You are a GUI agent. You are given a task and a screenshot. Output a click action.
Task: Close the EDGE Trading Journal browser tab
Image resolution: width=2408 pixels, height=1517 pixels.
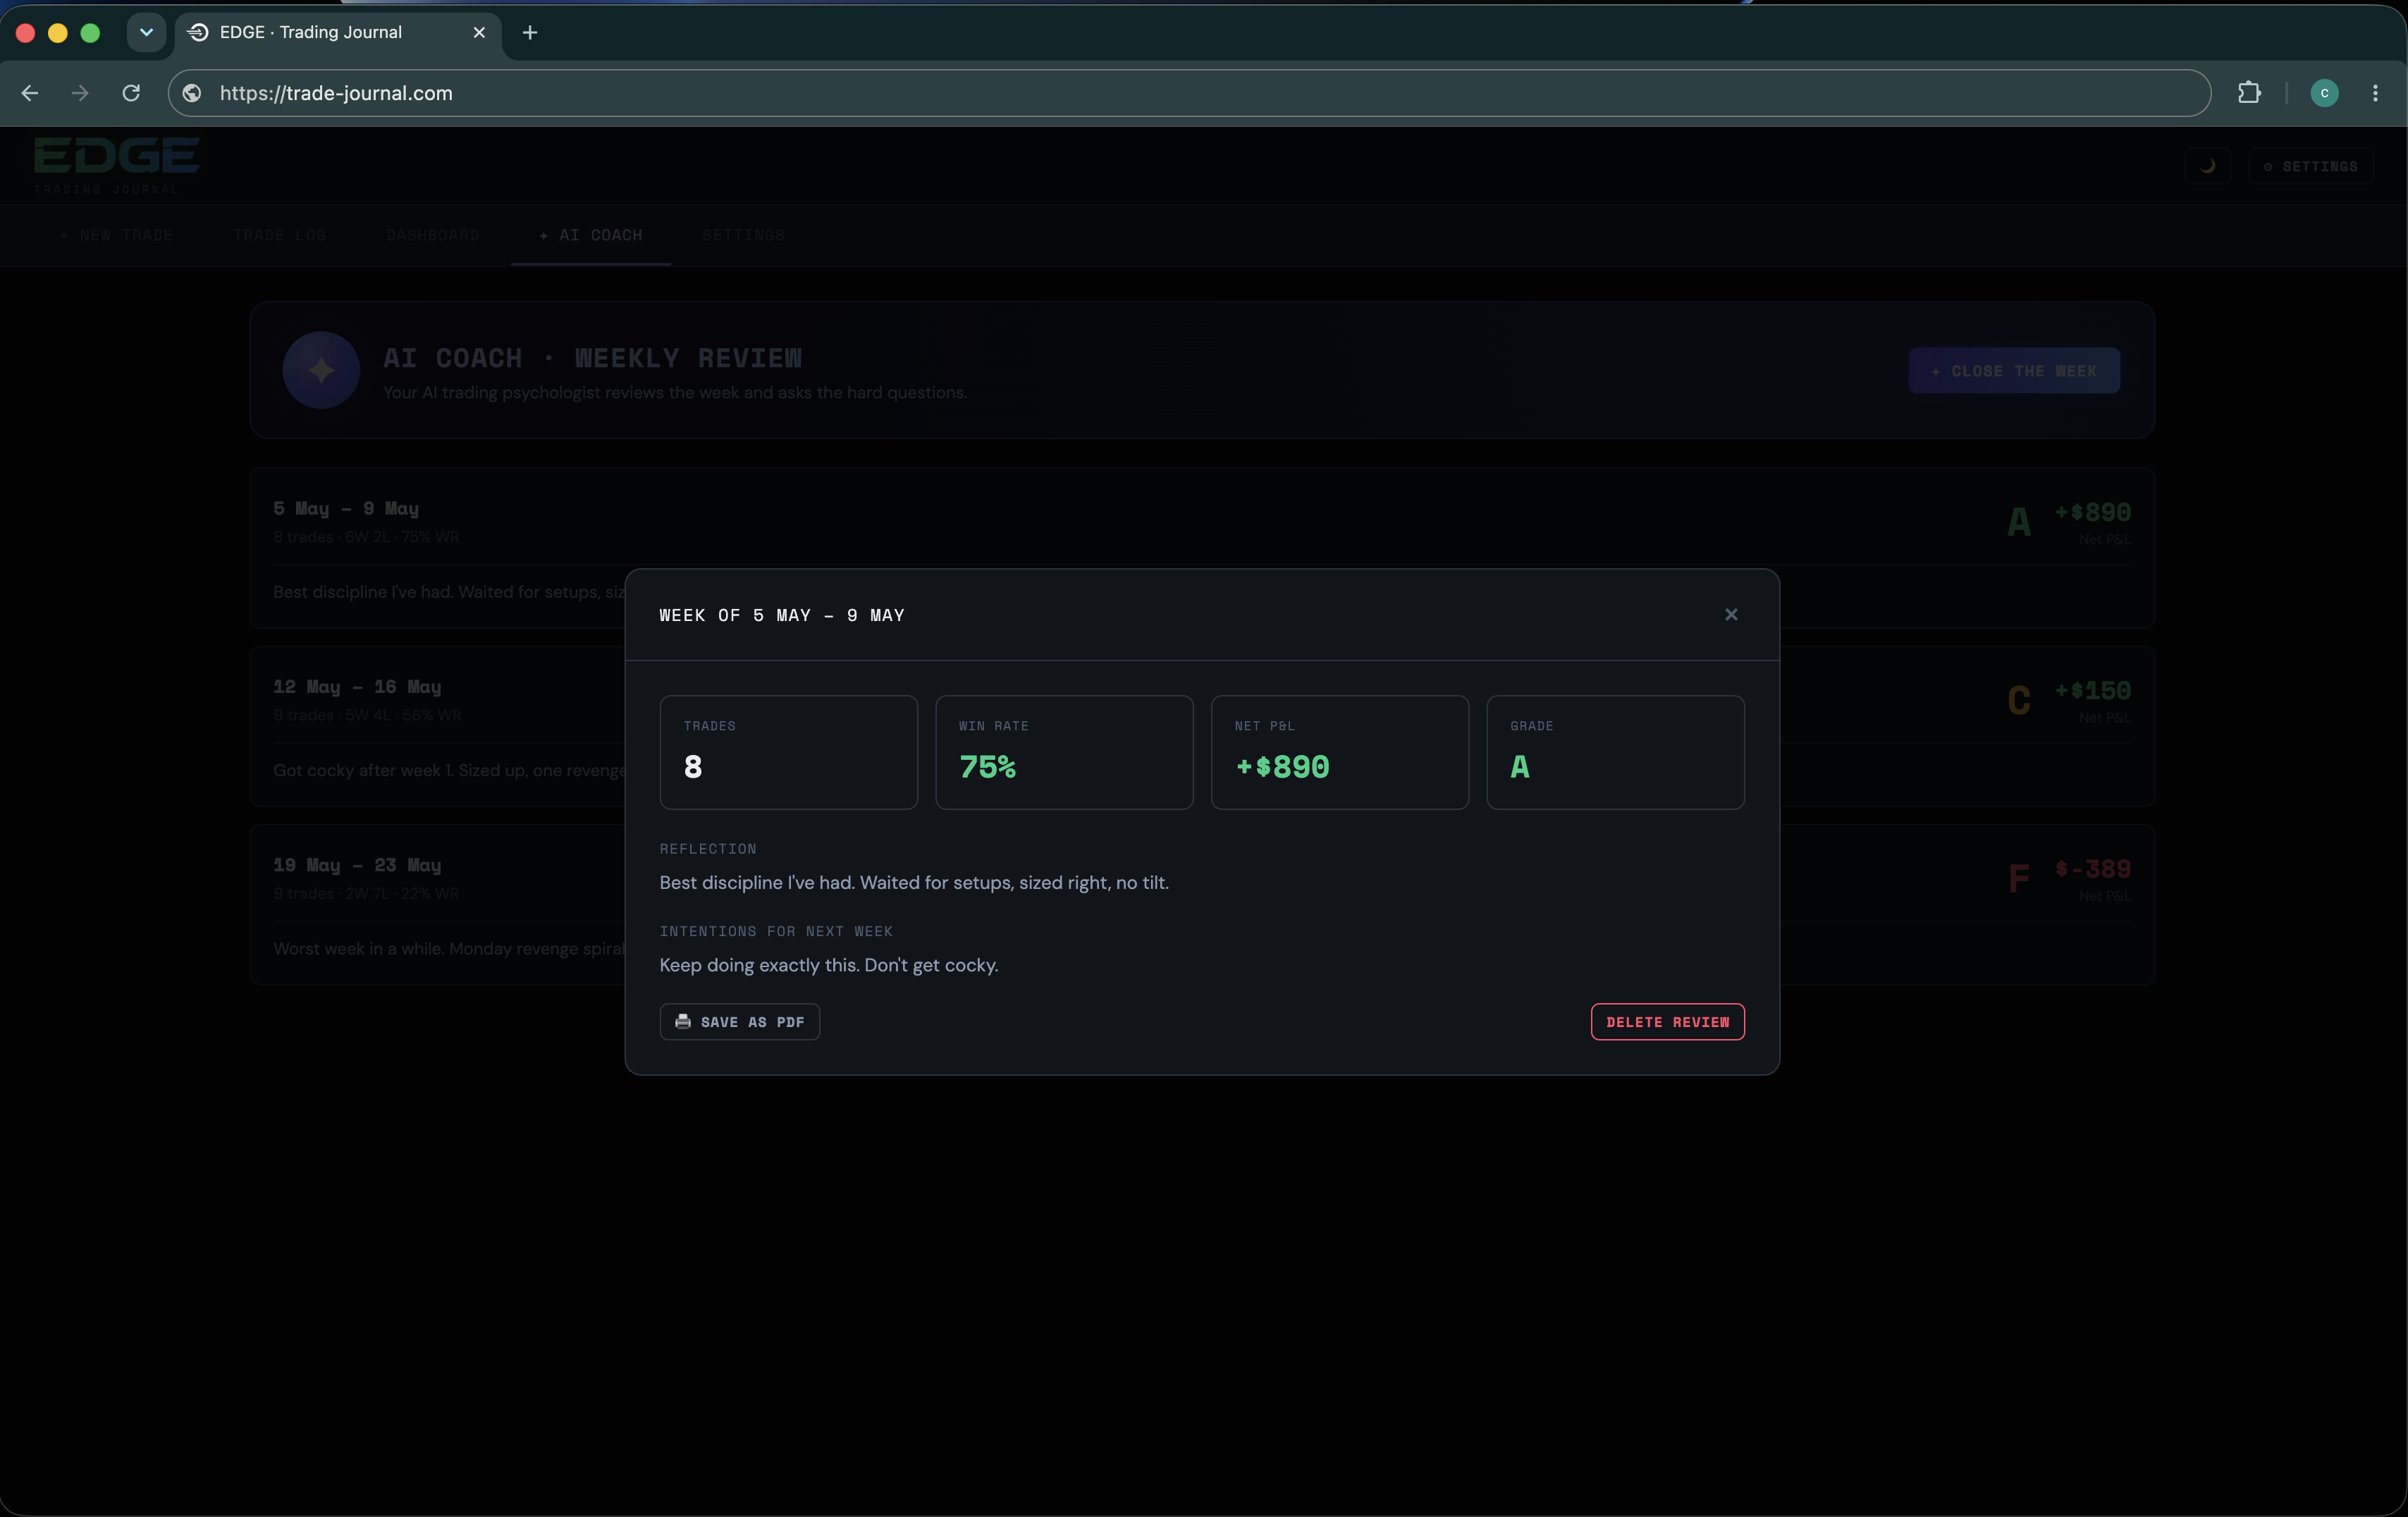pos(479,32)
